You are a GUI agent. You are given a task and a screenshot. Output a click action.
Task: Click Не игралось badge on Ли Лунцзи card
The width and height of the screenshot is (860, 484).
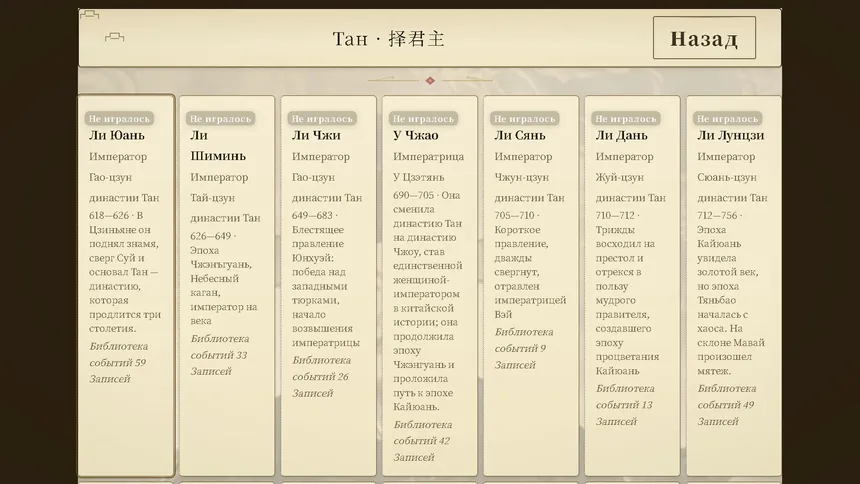click(x=727, y=119)
